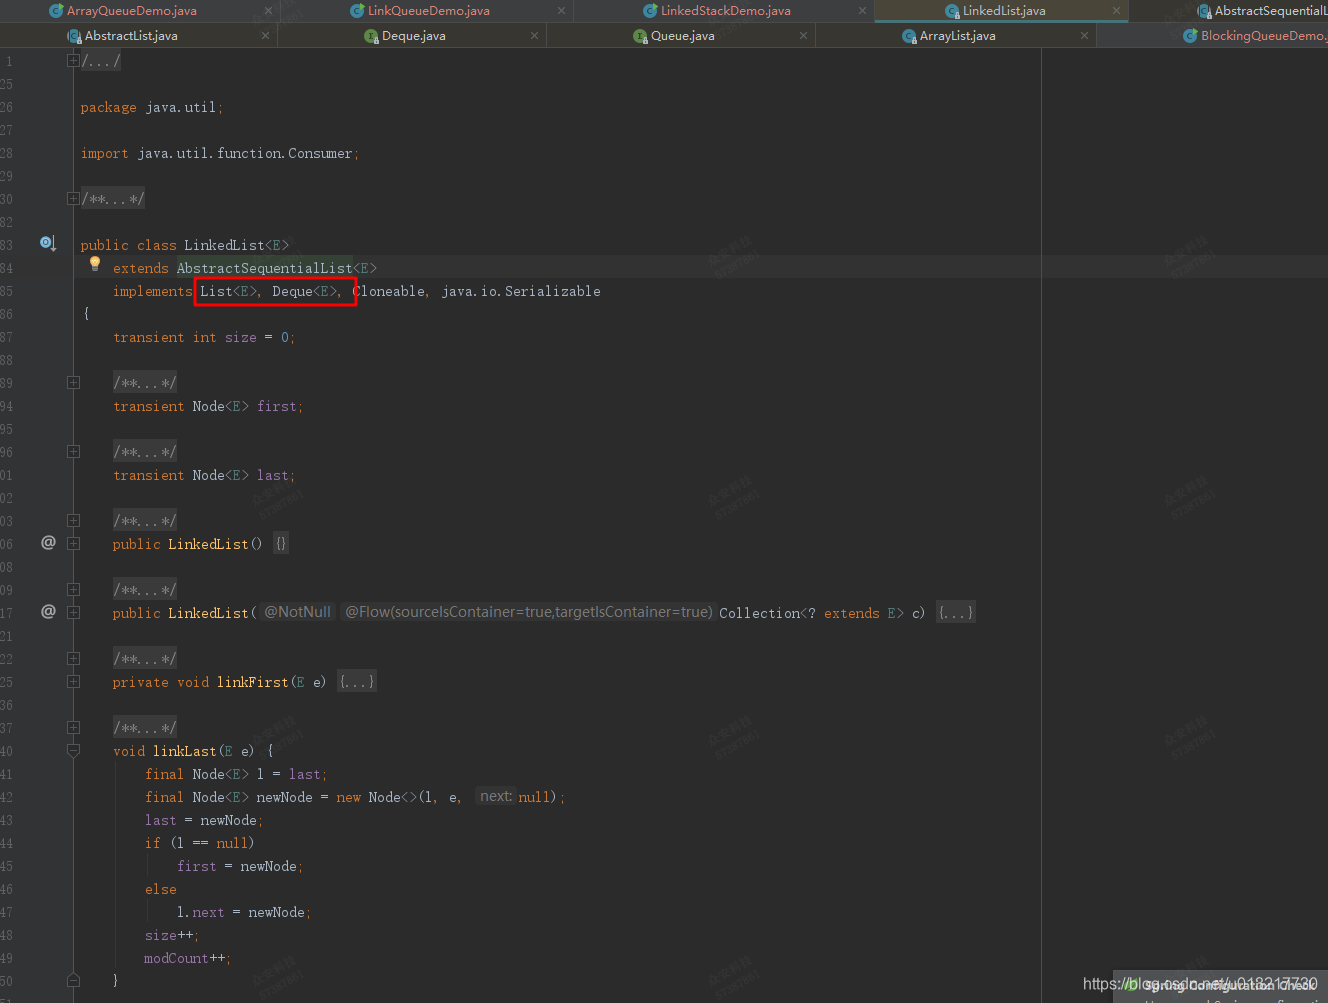This screenshot has height=1003, width=1328.
Task: Click the text 'package java.util;'
Action: click(x=152, y=107)
